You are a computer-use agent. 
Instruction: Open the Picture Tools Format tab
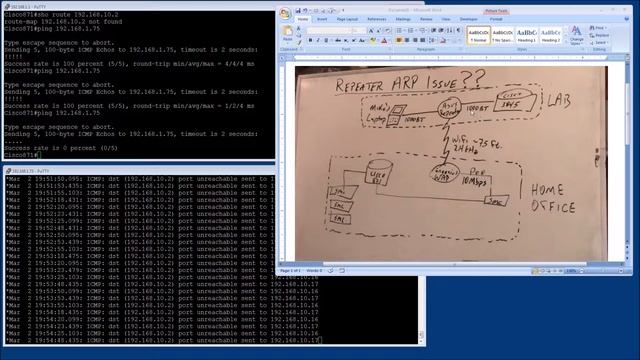[496, 19]
